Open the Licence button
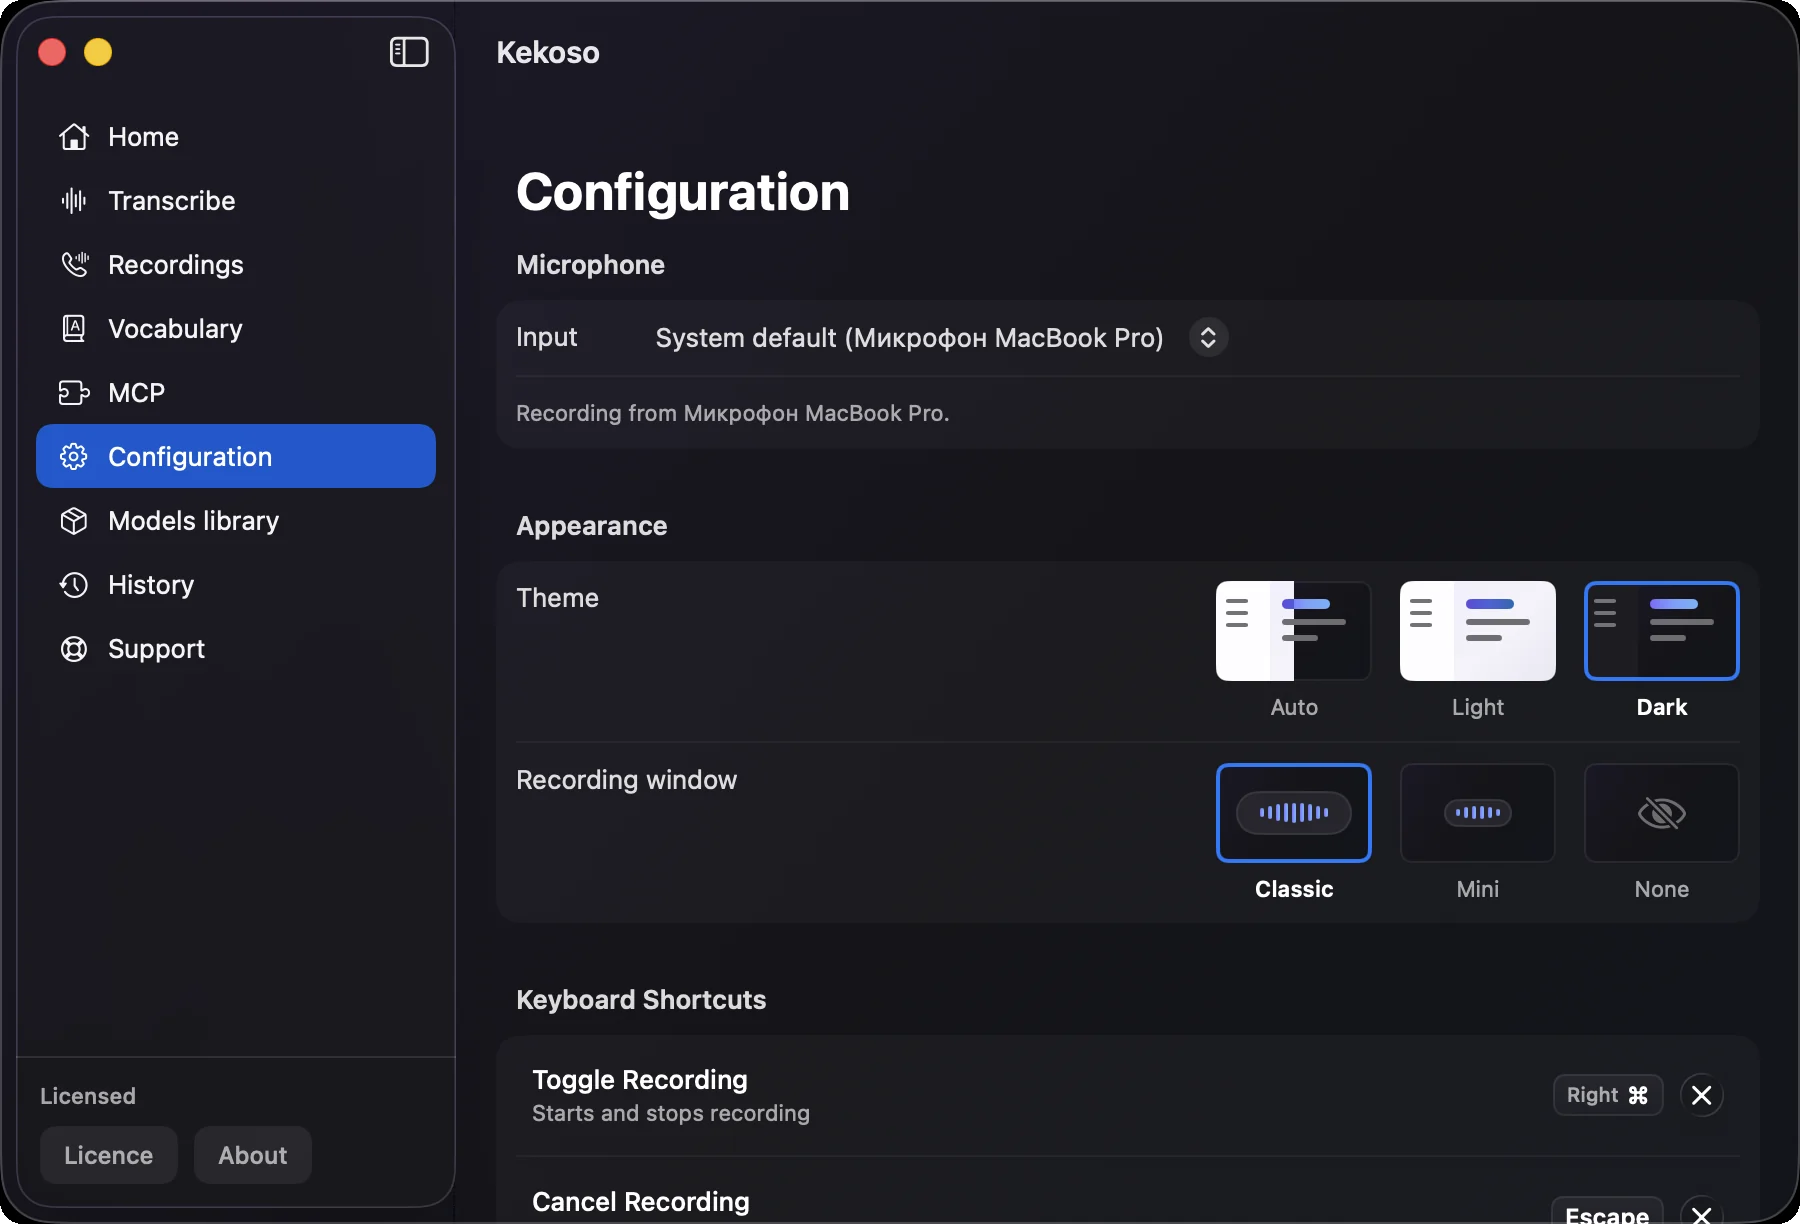Image resolution: width=1800 pixels, height=1224 pixels. (x=109, y=1155)
